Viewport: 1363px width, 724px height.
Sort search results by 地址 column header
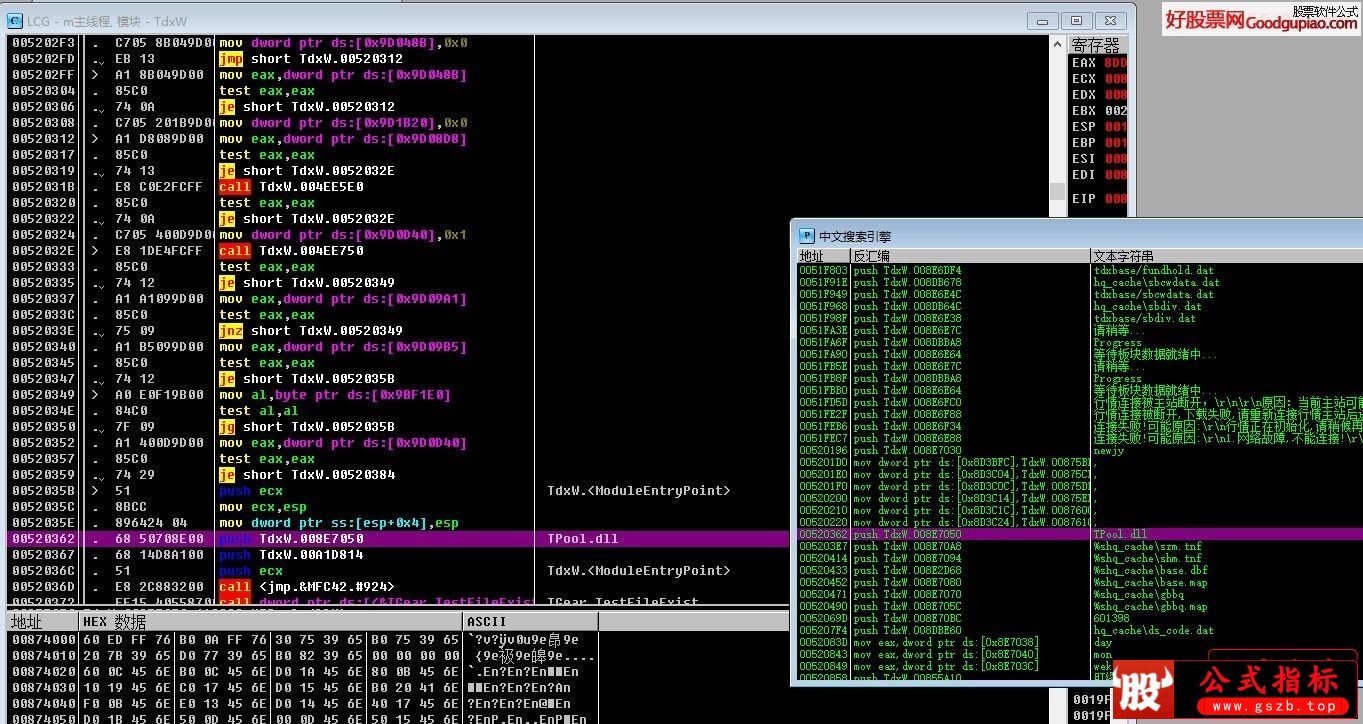(x=823, y=256)
